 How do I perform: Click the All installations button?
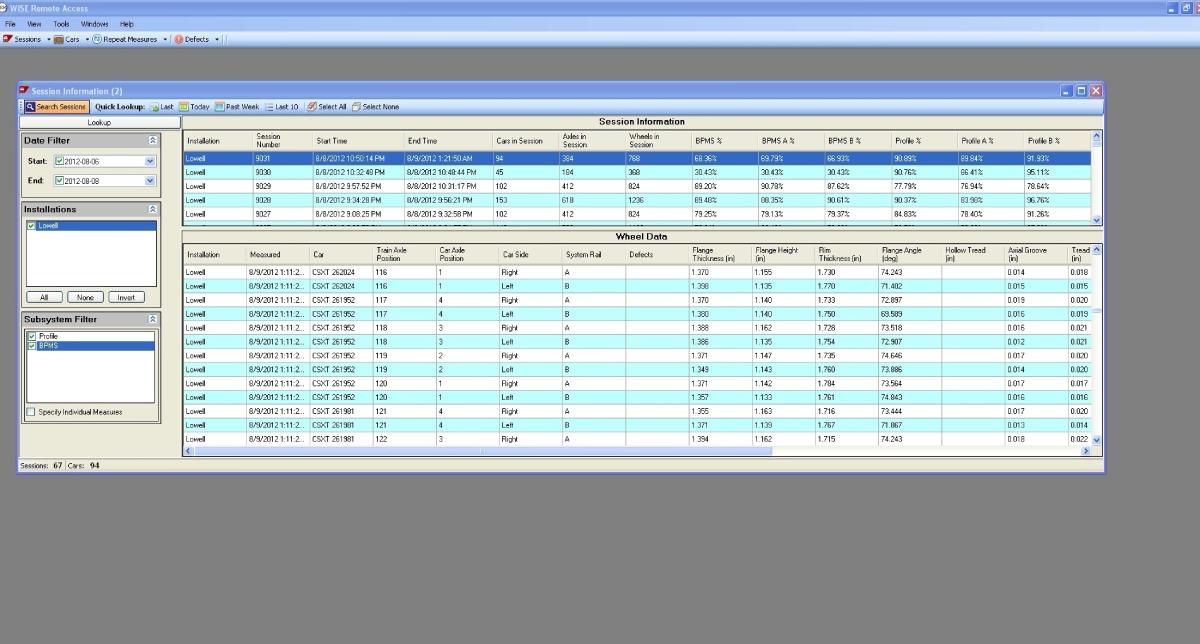(x=44, y=297)
